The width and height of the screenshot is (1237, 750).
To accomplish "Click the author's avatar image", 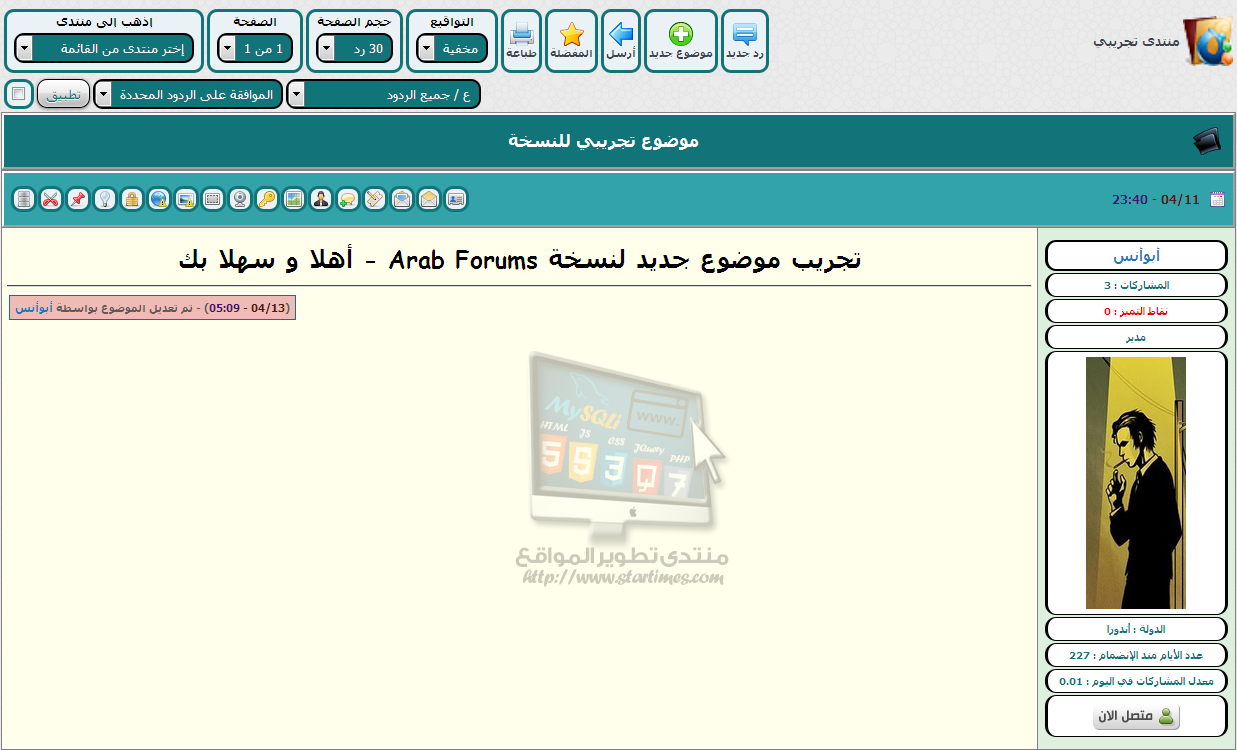I will (x=1135, y=483).
